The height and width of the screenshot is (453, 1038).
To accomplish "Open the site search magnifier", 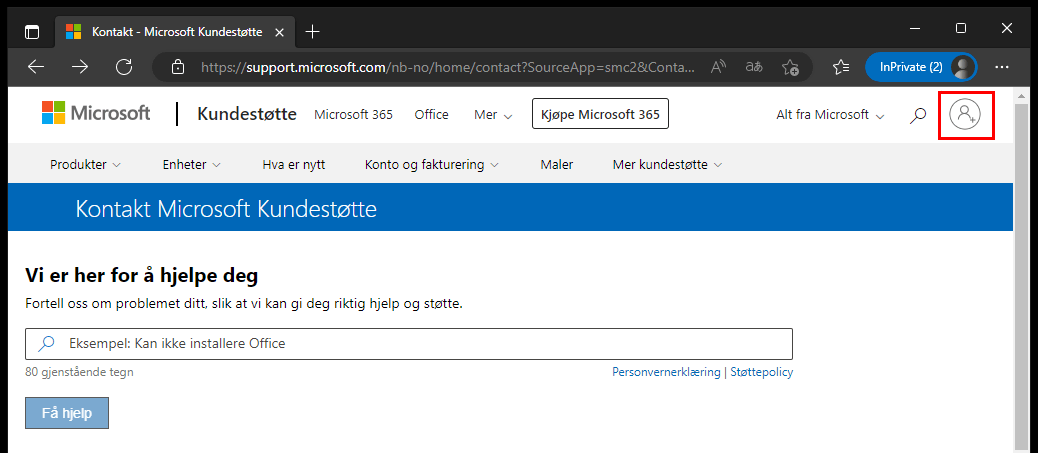I will click(918, 115).
